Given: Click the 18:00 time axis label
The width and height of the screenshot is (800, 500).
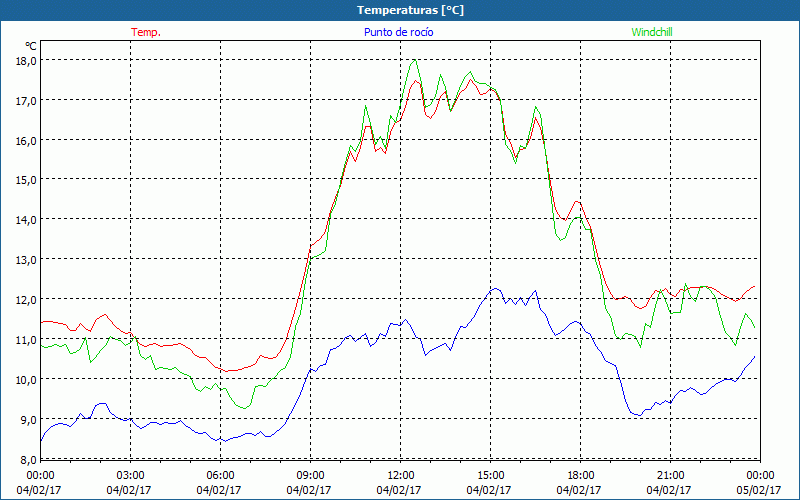Looking at the screenshot, I should tap(580, 475).
